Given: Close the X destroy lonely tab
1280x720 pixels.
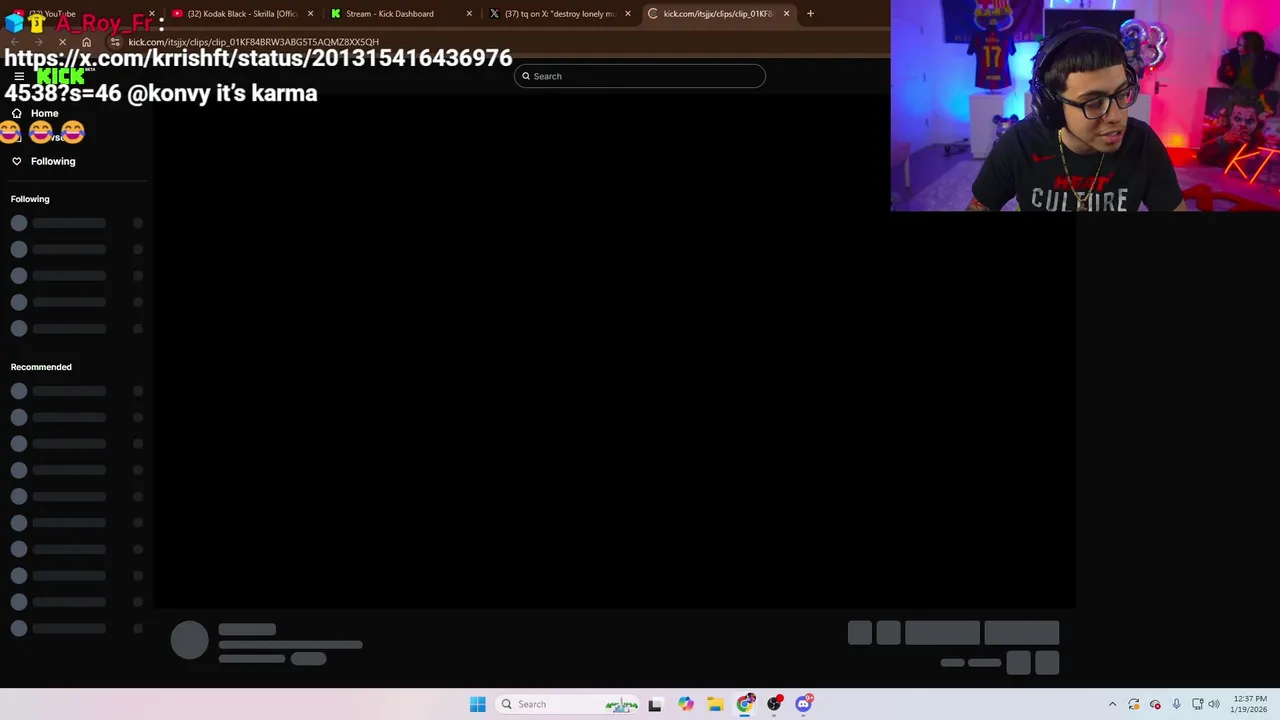Looking at the screenshot, I should click(628, 14).
